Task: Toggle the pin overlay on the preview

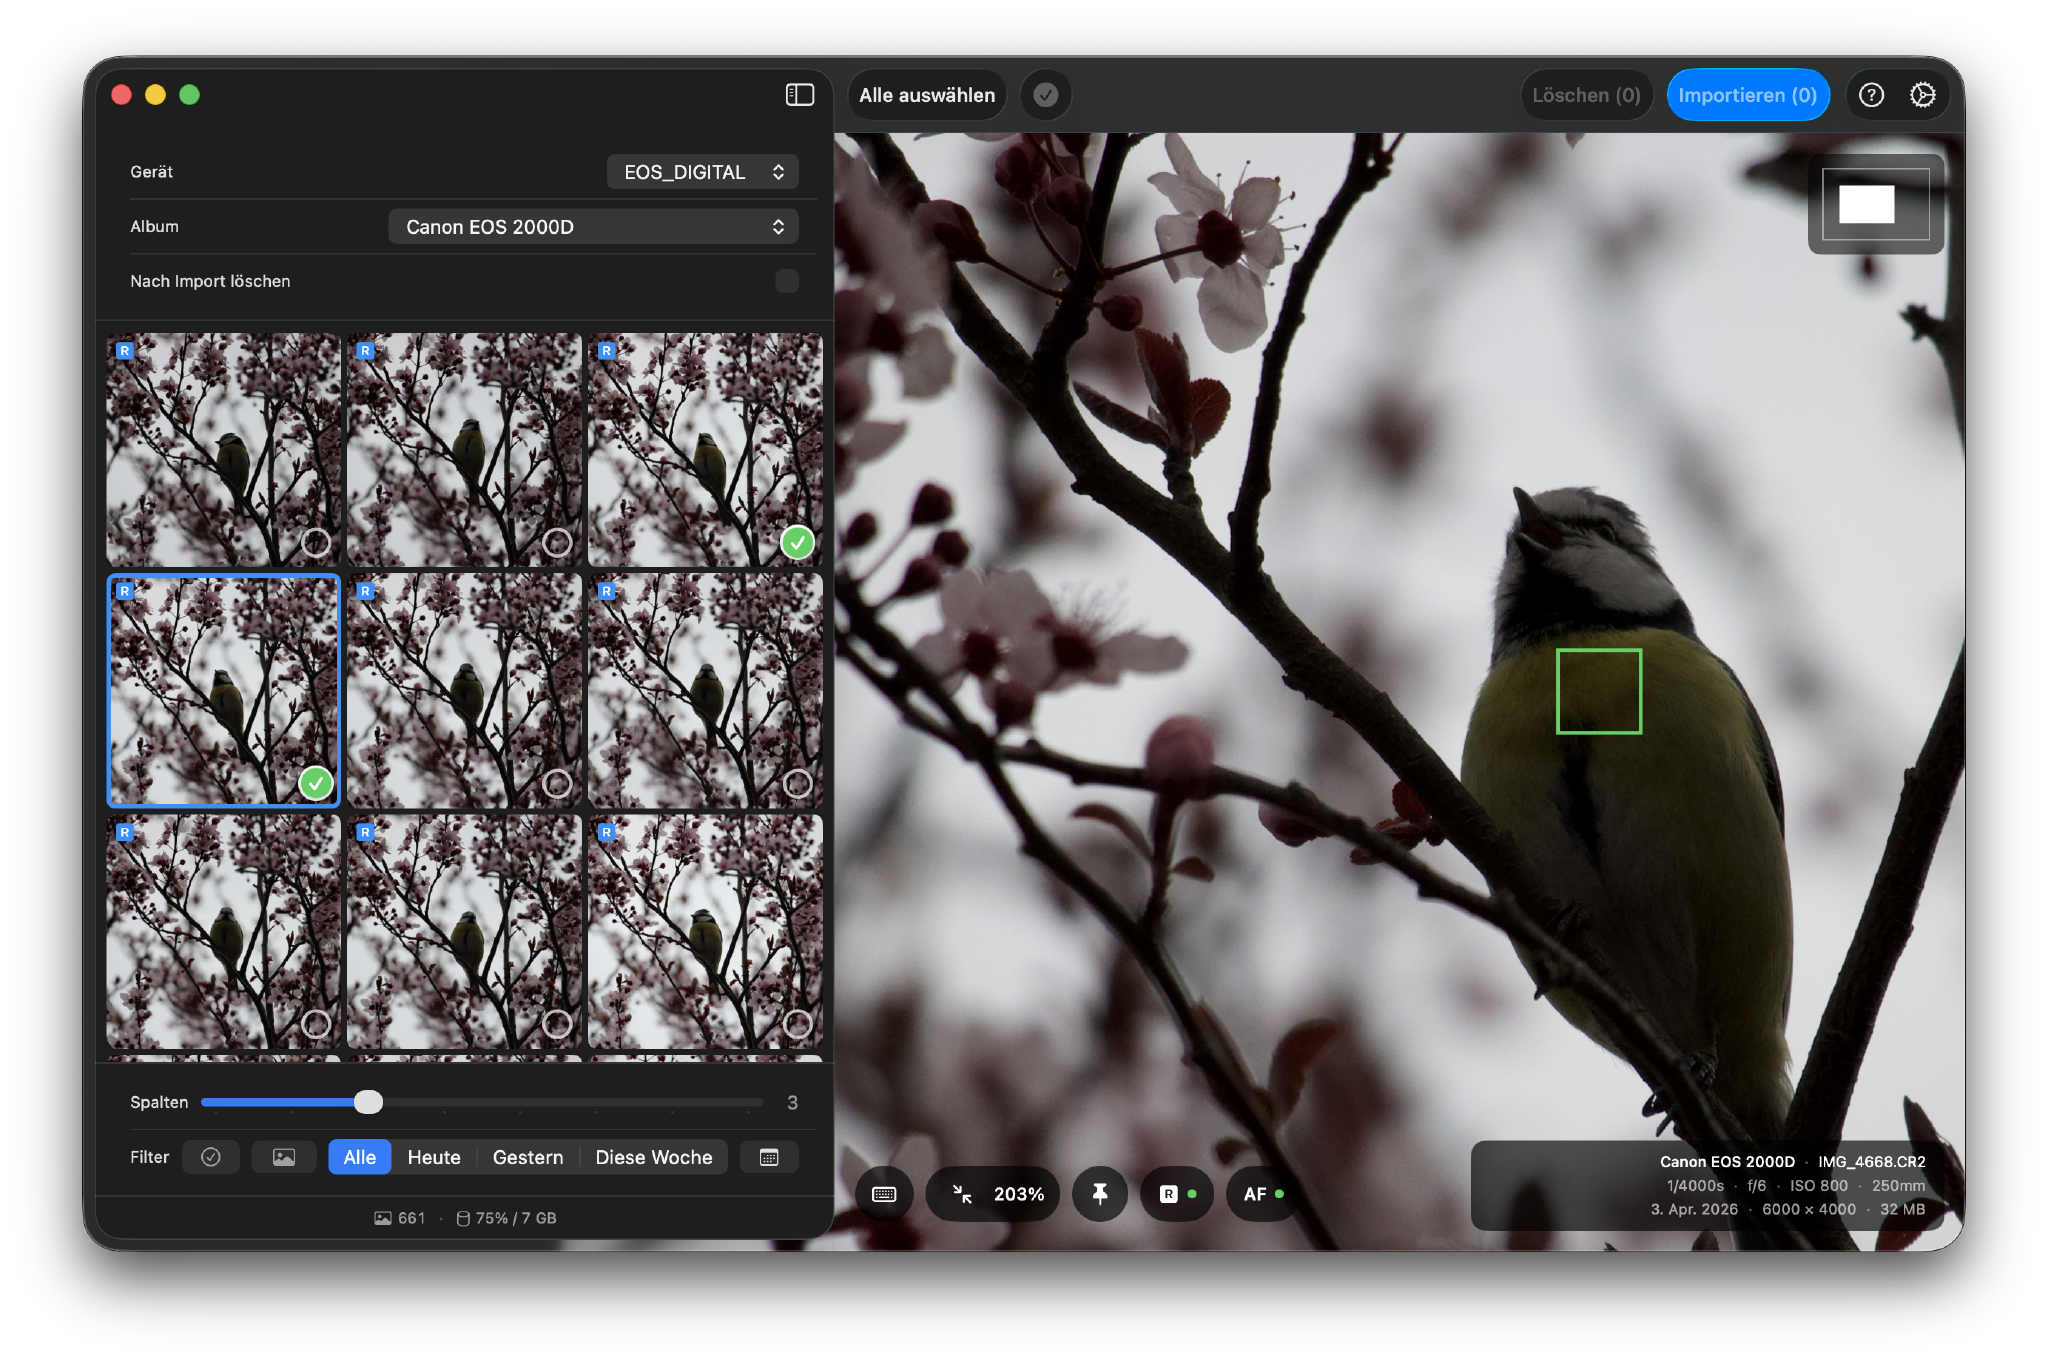Action: [1100, 1194]
